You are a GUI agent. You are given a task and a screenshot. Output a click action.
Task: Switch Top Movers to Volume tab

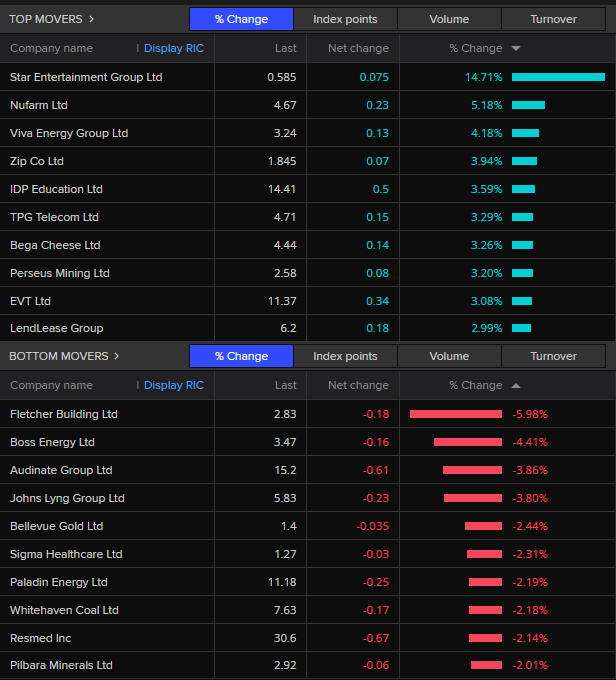[x=449, y=19]
